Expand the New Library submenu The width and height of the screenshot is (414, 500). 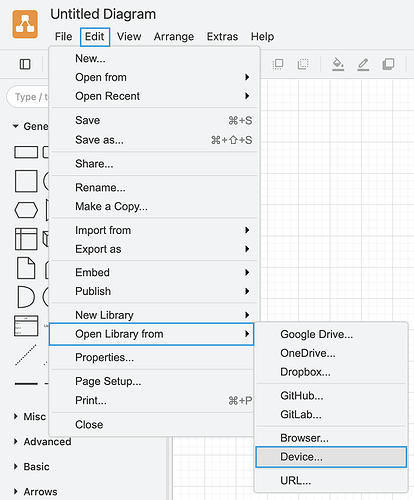pos(154,315)
